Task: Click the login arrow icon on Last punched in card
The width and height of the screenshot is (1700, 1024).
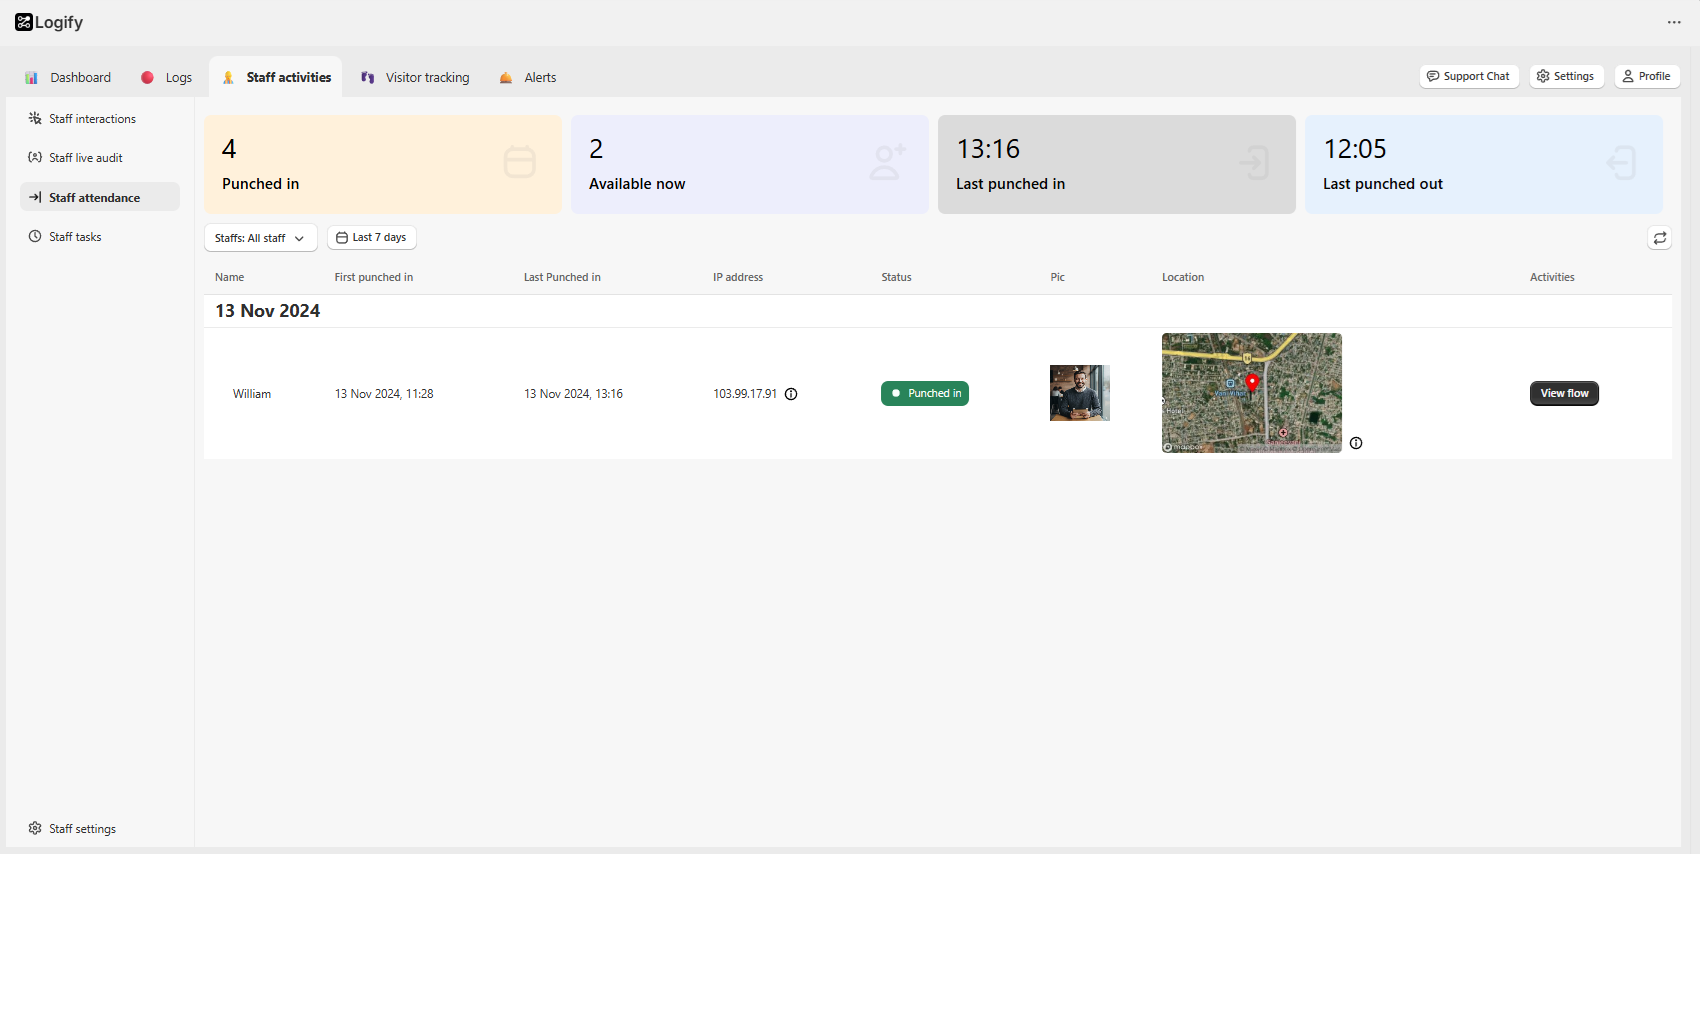Action: 1254,163
